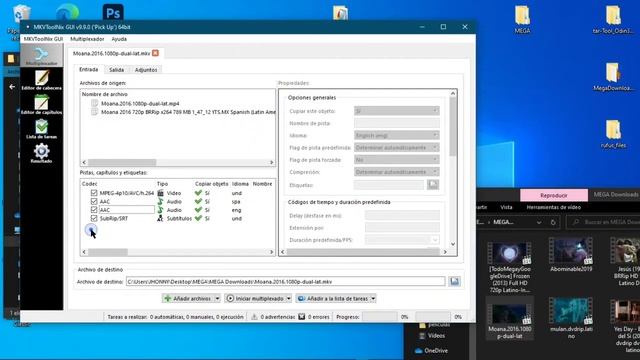The height and width of the screenshot is (360, 640).
Task: Open Flag de pista predefinida dropdown
Action: coord(396,147)
